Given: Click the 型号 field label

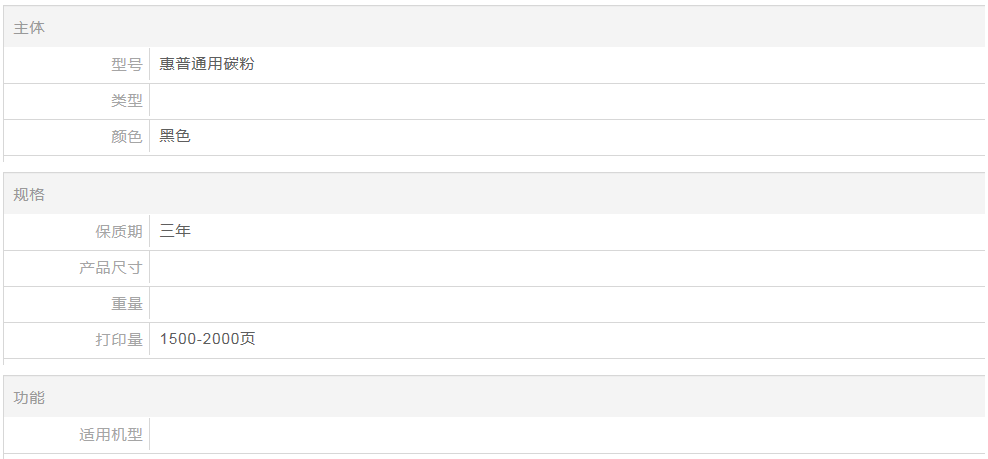Looking at the screenshot, I should [x=126, y=65].
